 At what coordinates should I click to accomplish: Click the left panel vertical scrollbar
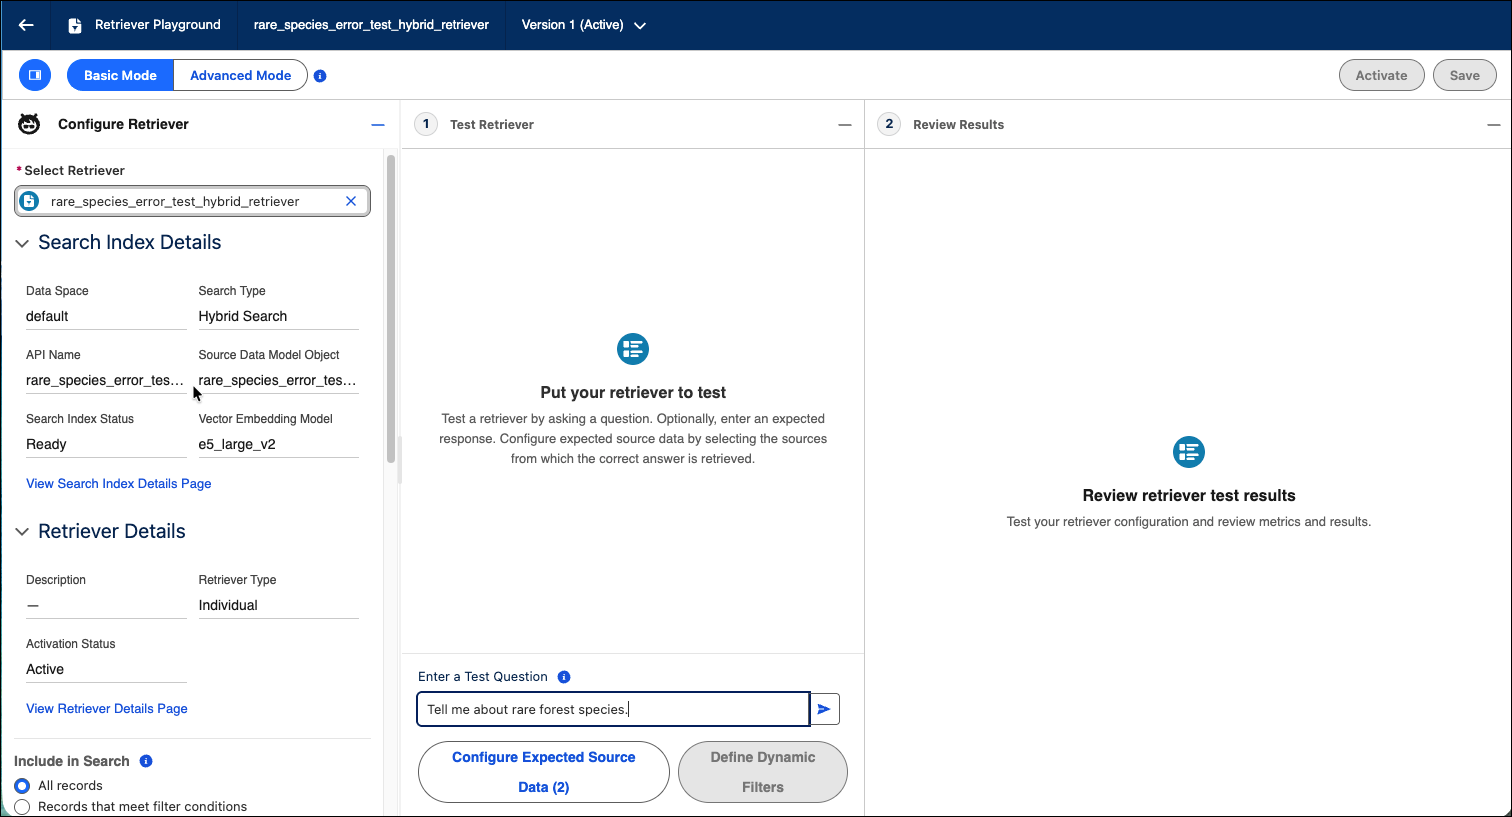tap(391, 308)
